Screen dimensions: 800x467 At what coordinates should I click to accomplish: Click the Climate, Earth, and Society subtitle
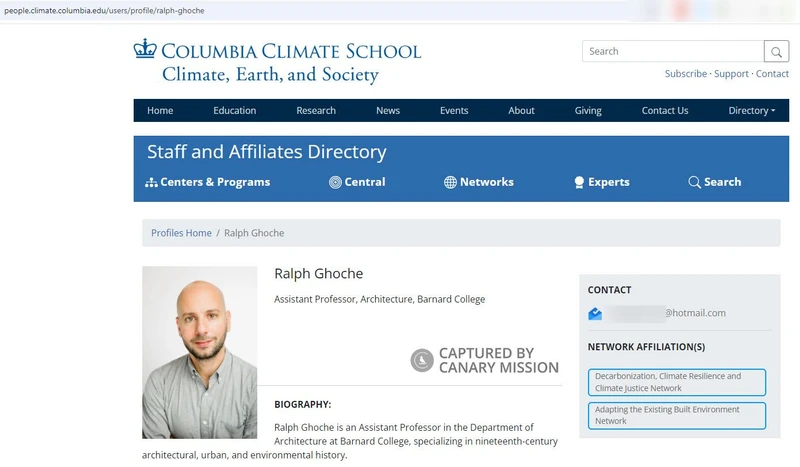pyautogui.click(x=270, y=75)
